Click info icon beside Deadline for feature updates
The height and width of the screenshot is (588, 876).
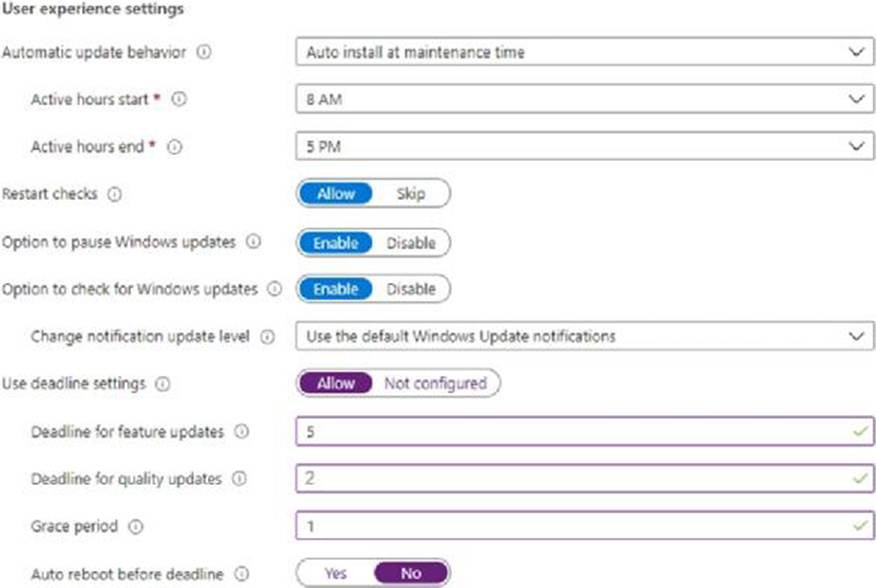241,432
